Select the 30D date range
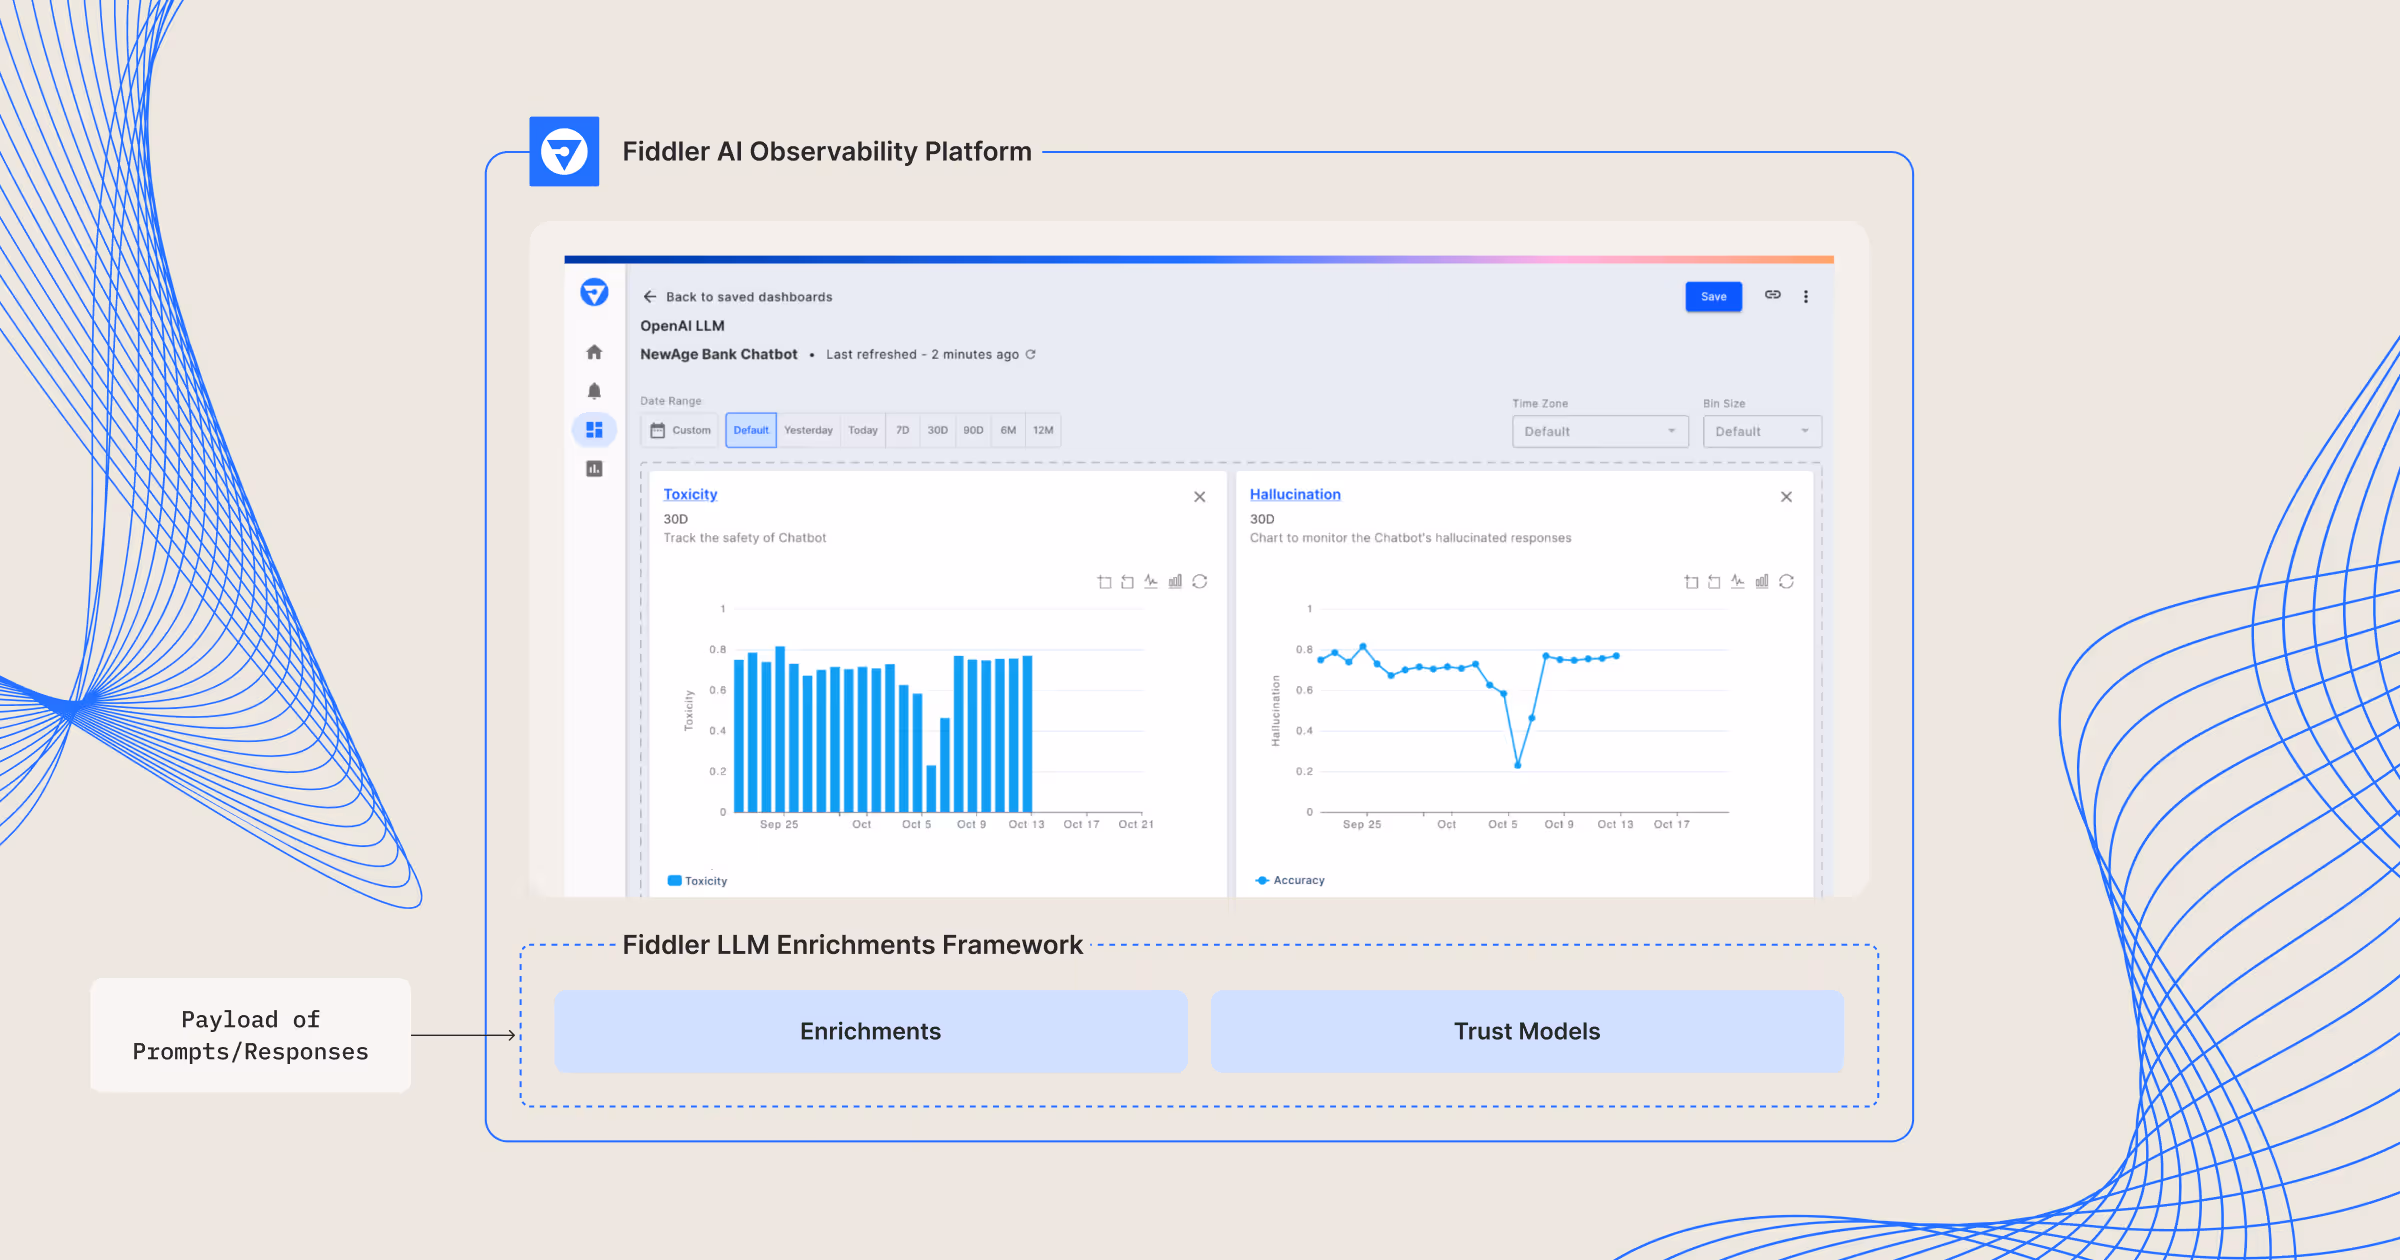 coord(937,430)
